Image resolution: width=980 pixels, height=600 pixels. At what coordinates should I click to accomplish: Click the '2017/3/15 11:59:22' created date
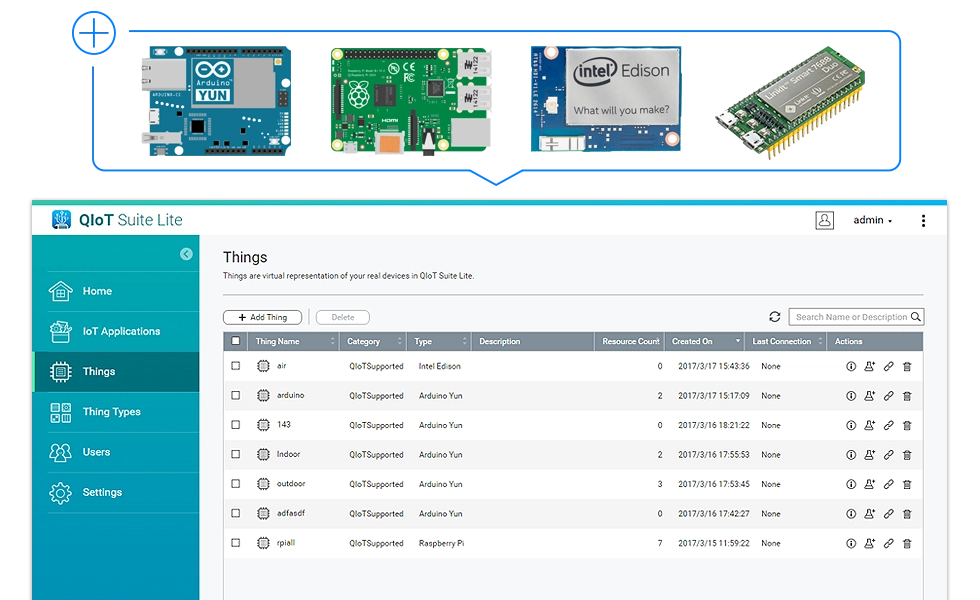(x=714, y=543)
